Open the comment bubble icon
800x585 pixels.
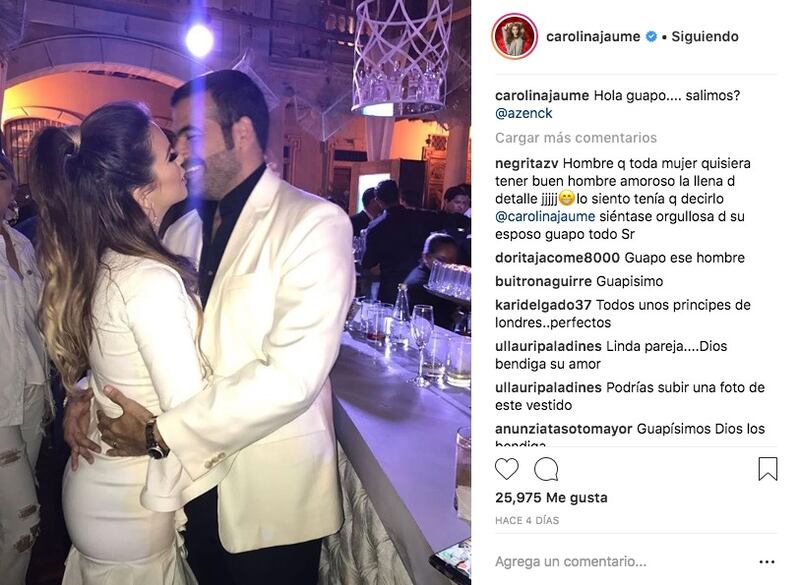(x=546, y=469)
